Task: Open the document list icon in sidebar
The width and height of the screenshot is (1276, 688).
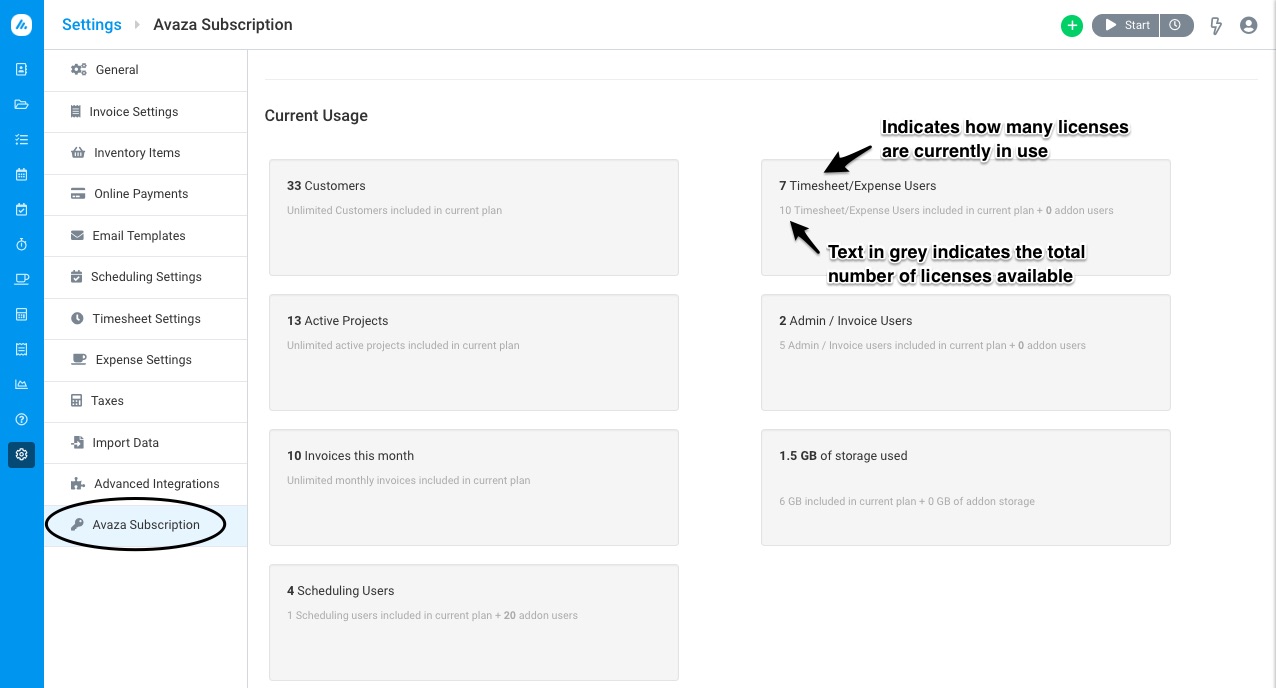Action: (22, 350)
